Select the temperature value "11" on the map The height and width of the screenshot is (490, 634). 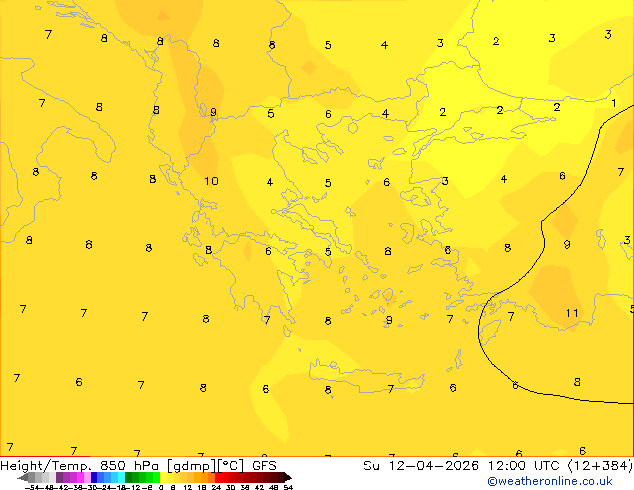pos(572,313)
